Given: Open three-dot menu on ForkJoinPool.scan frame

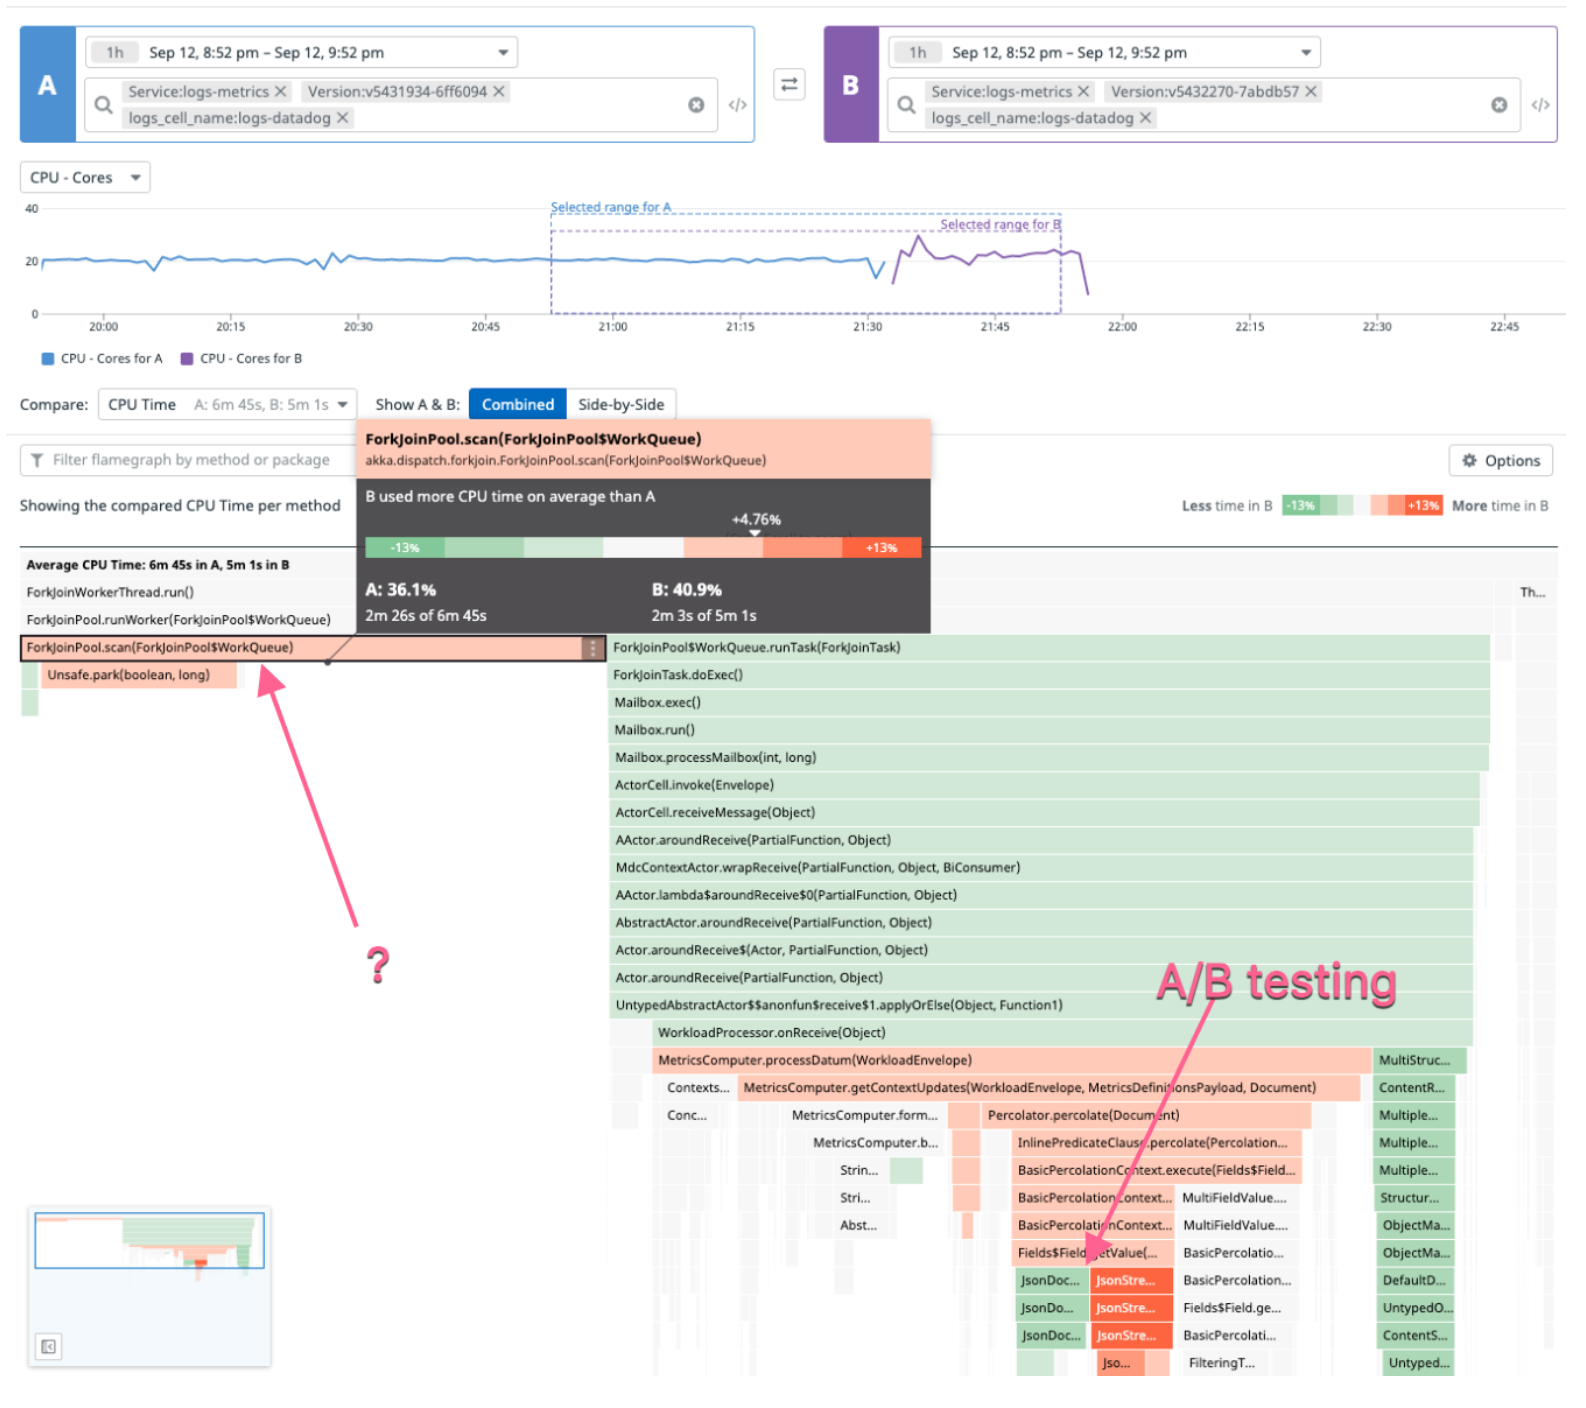Looking at the screenshot, I should [x=593, y=648].
